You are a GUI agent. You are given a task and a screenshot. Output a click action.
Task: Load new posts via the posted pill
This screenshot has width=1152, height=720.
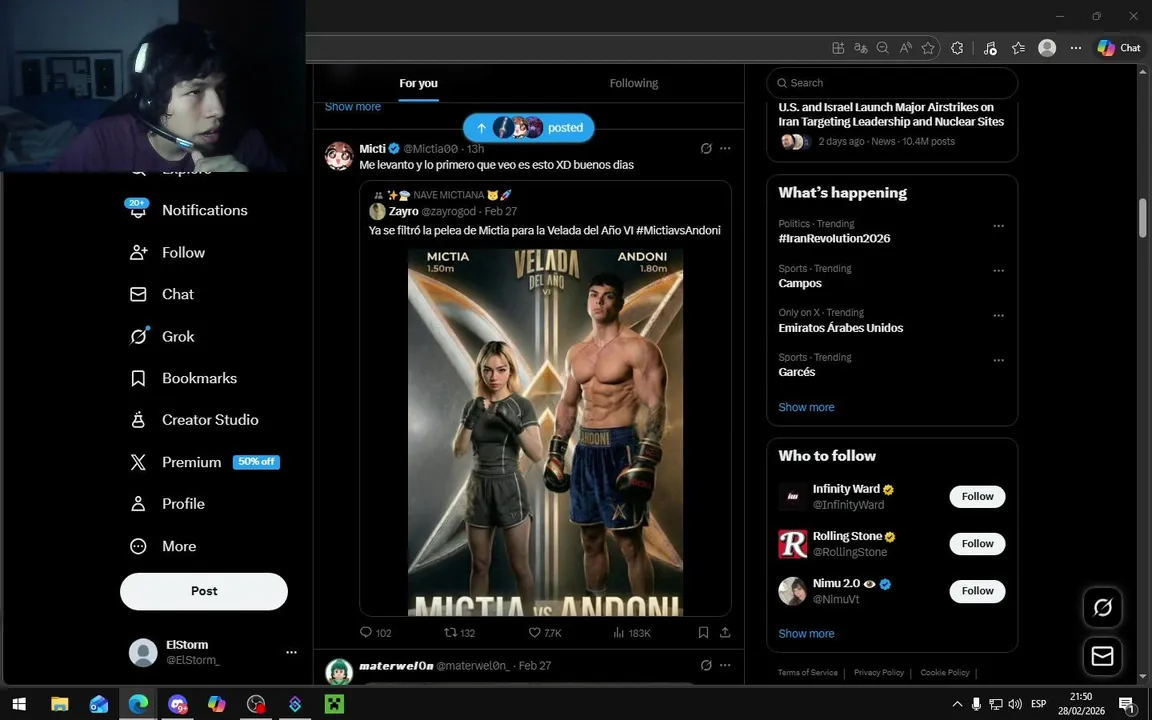528,127
